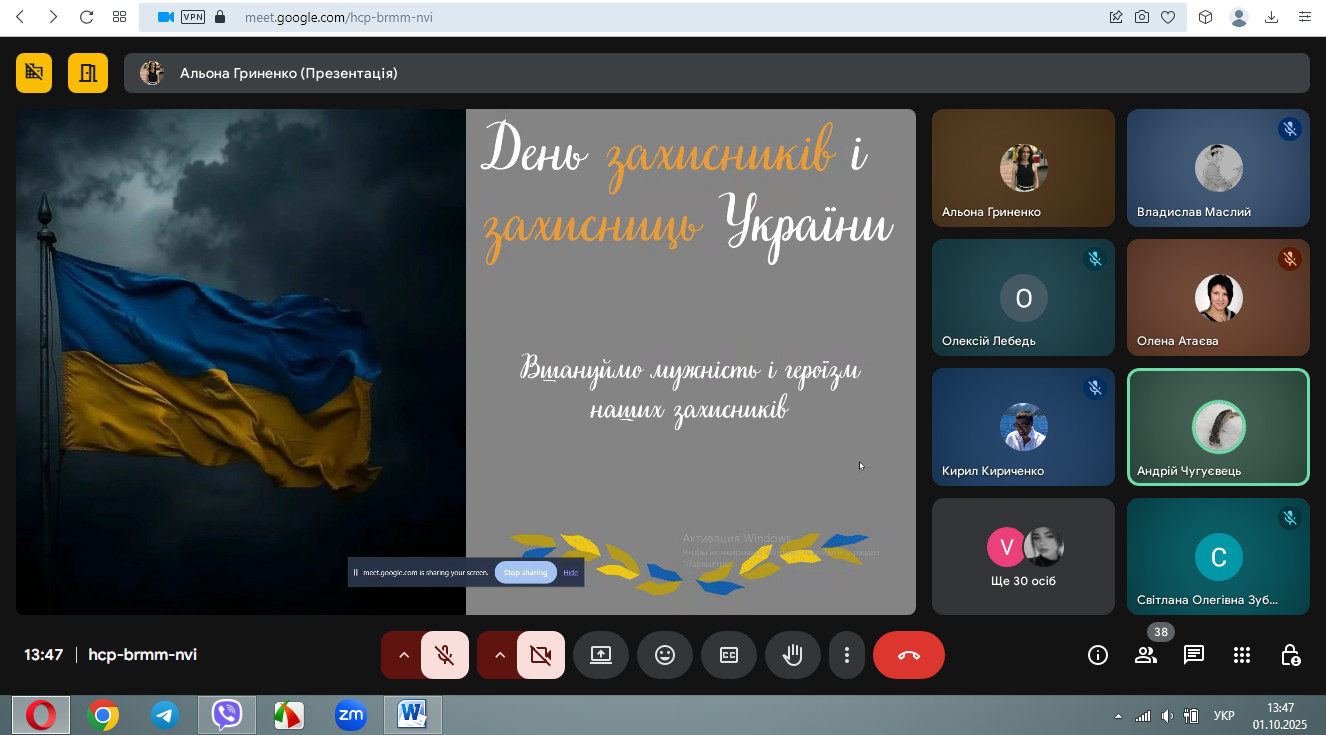Open the 'Ще 30 осіб' participants tile
The height and width of the screenshot is (735, 1326).
1022,556
